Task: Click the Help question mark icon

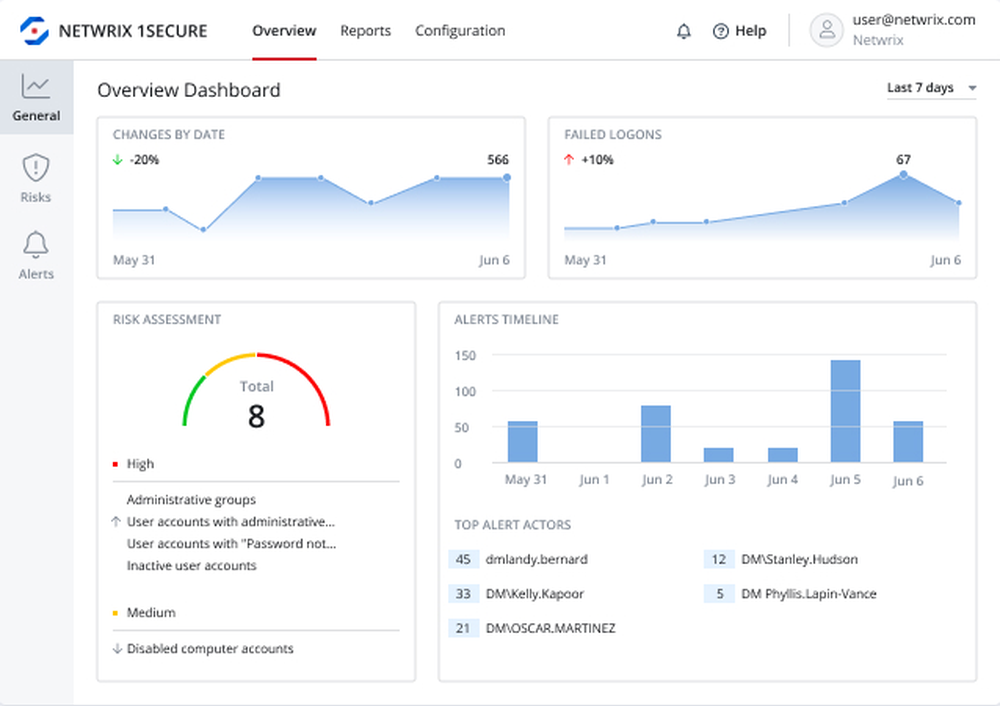Action: (721, 31)
